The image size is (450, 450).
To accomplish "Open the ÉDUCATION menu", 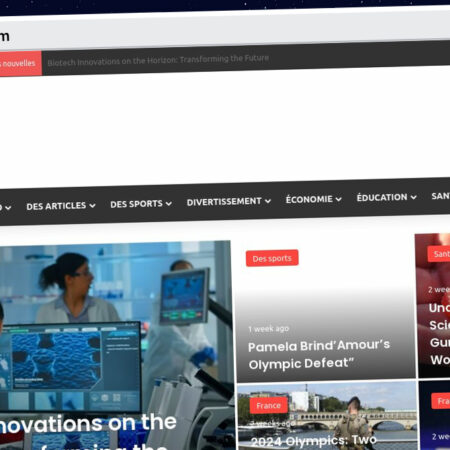I will (x=382, y=197).
